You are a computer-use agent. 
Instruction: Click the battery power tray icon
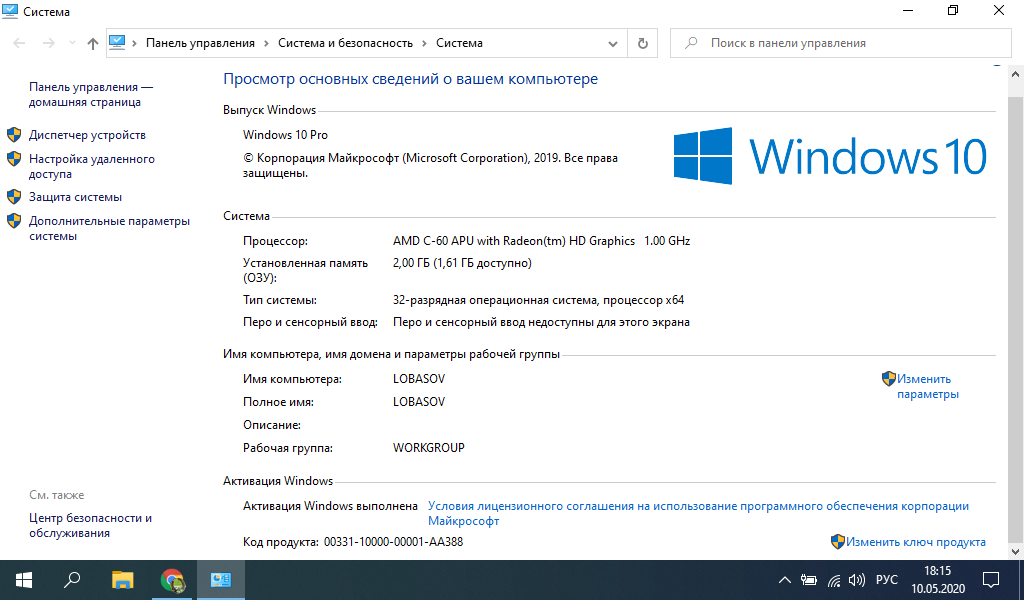pyautogui.click(x=809, y=580)
